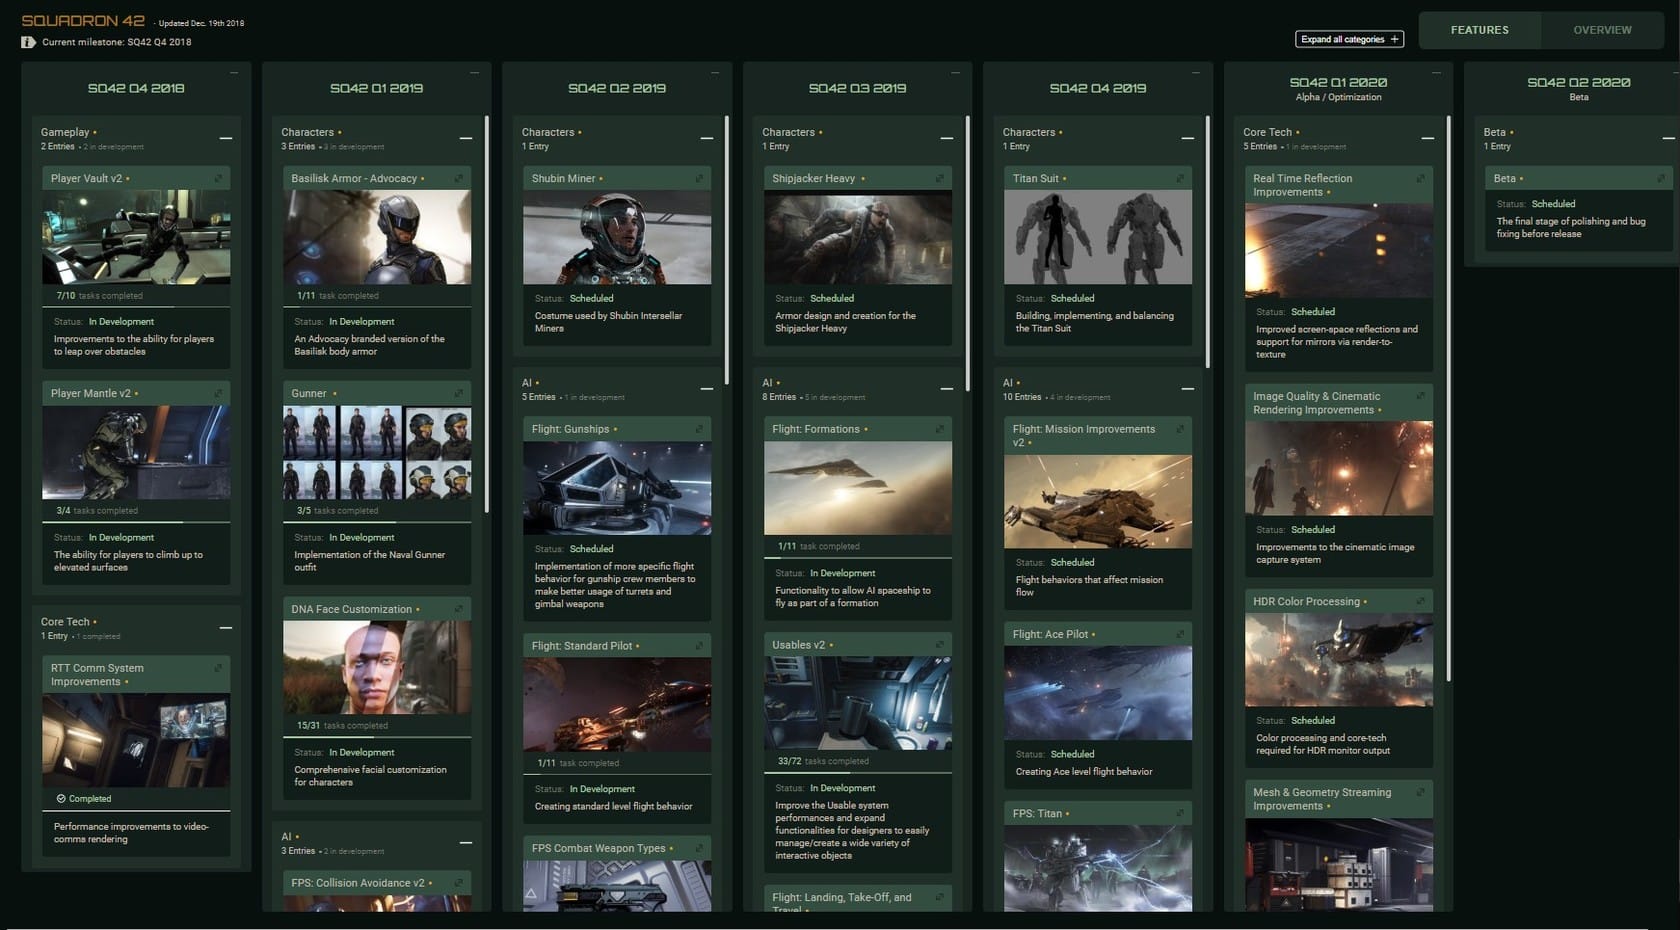
Task: Click the current milestone icon at top left
Action: [28, 42]
